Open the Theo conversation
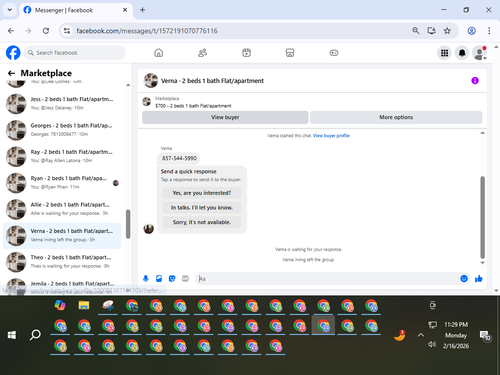The image size is (500, 375). [62, 262]
